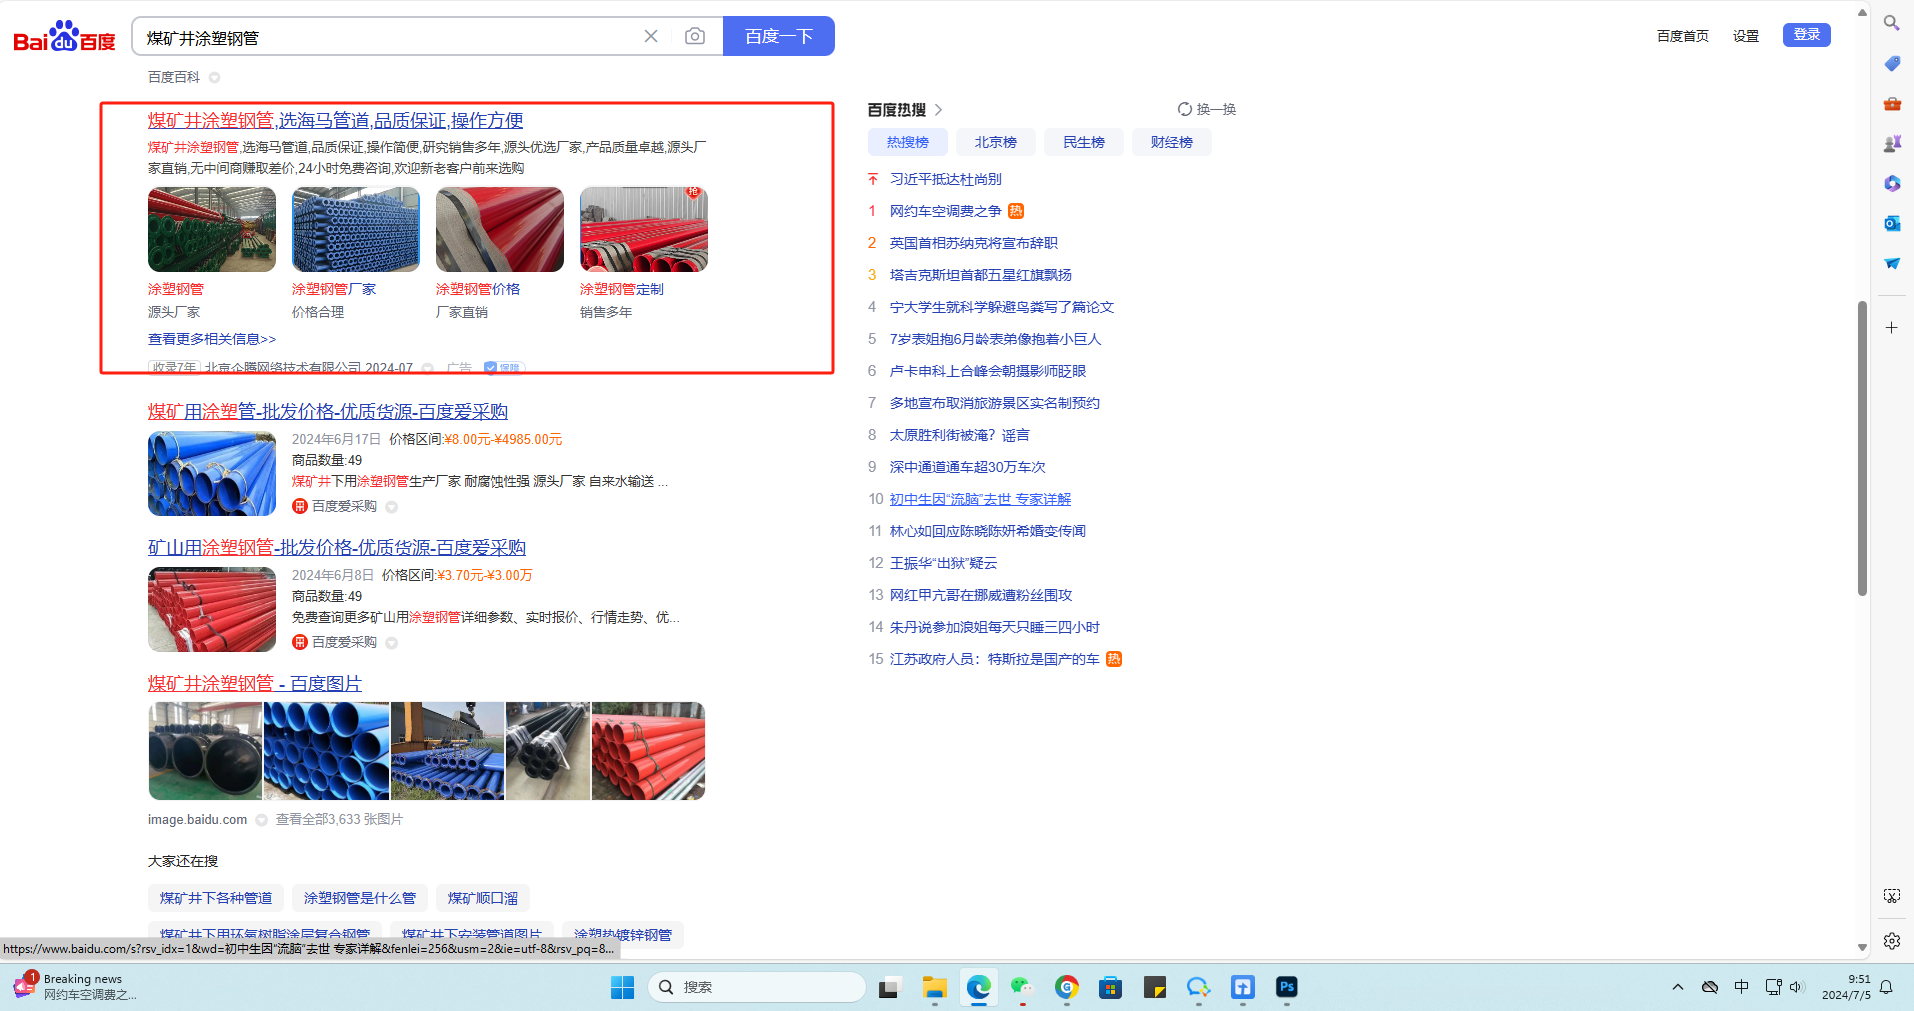
Task: Open 煤矿井涂塑钢管 - 百度图片 result
Action: [x=255, y=683]
